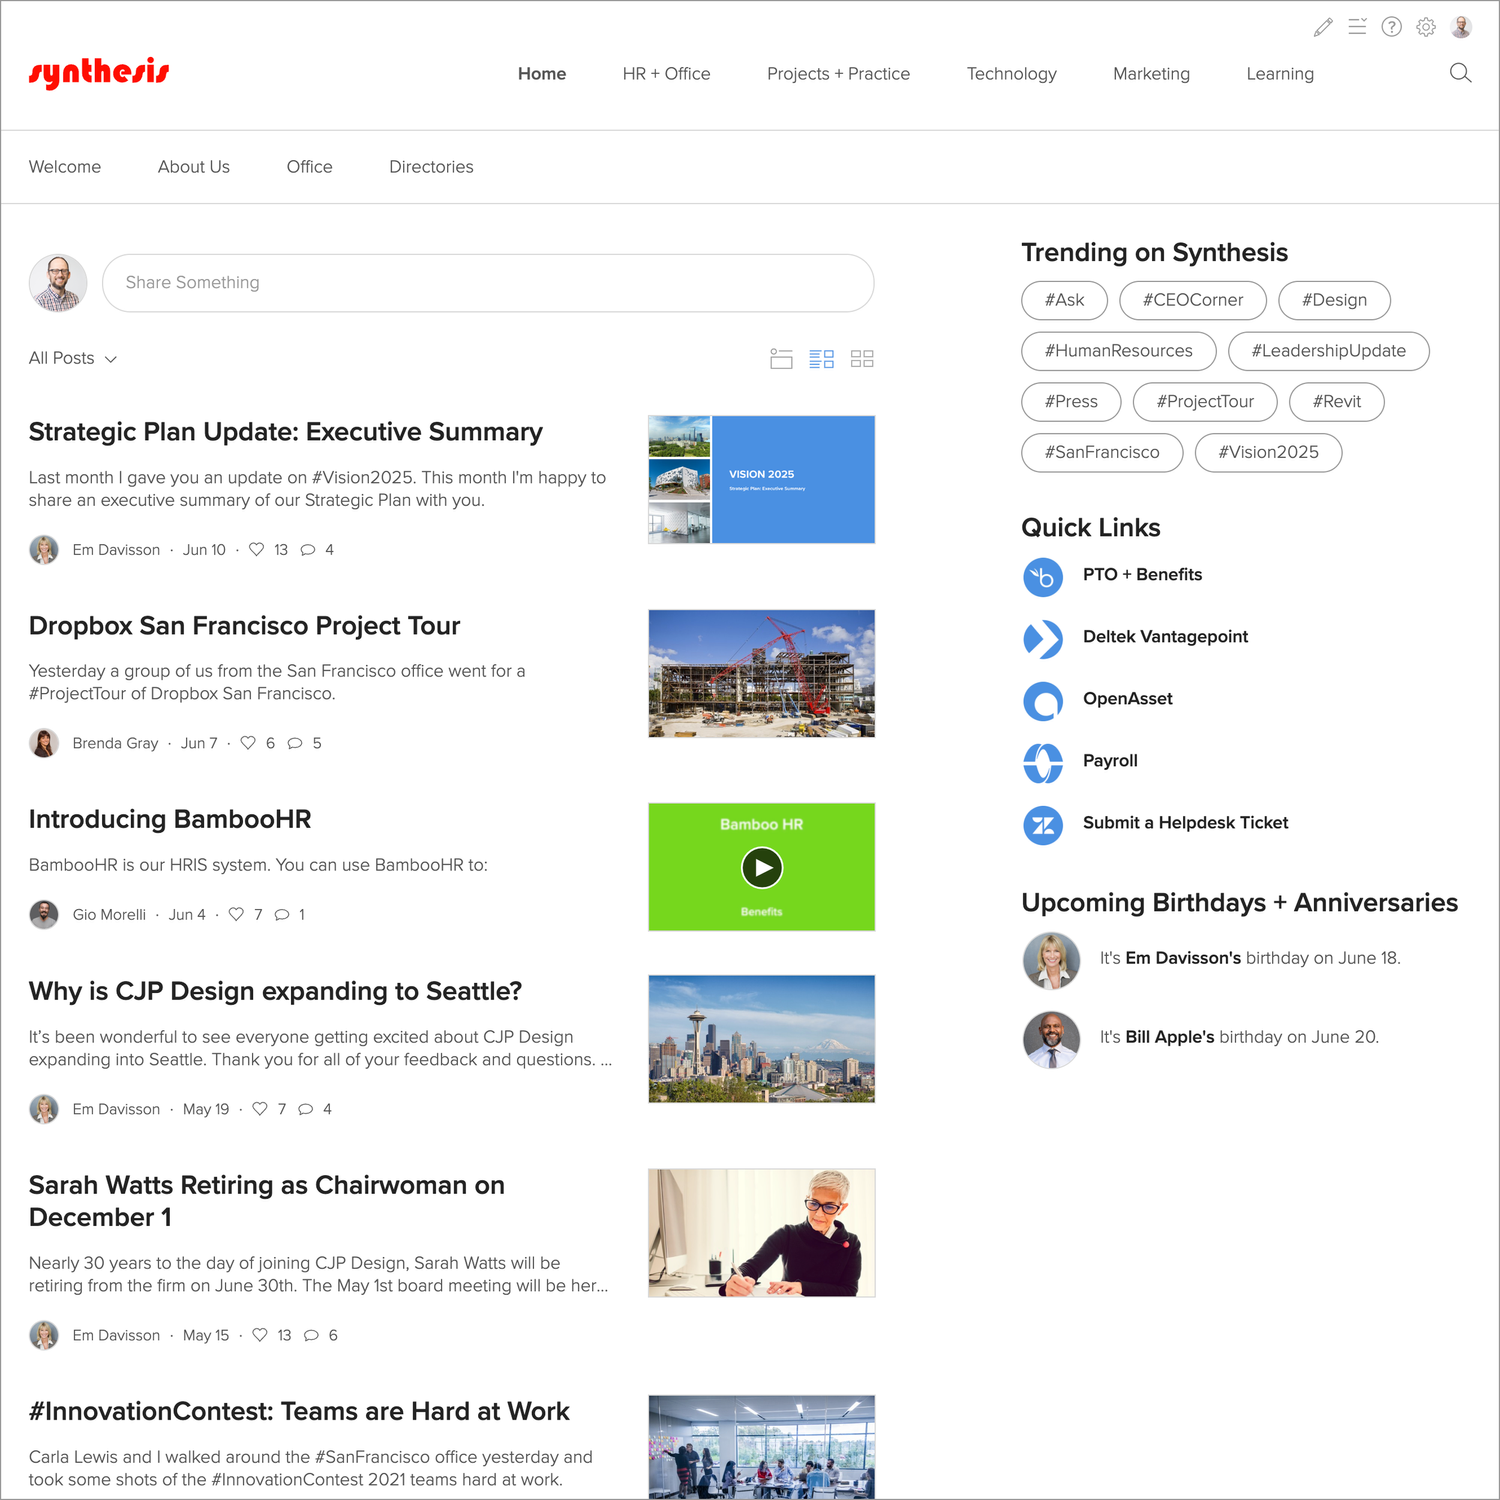Open comments on the Seattle expansion post
Viewport: 1500px width, 1500px height.
click(x=306, y=1109)
